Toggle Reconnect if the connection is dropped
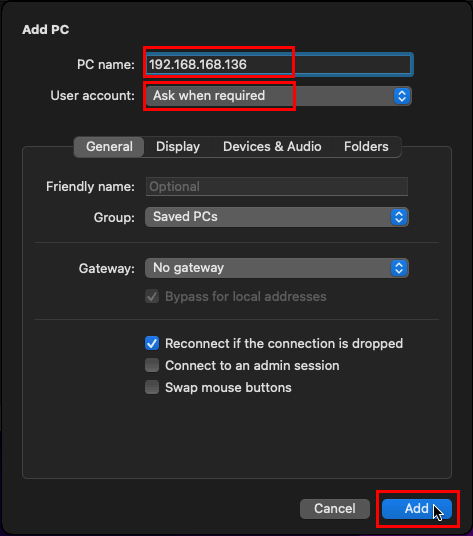Screen dimensions: 473x536 click(x=152, y=343)
